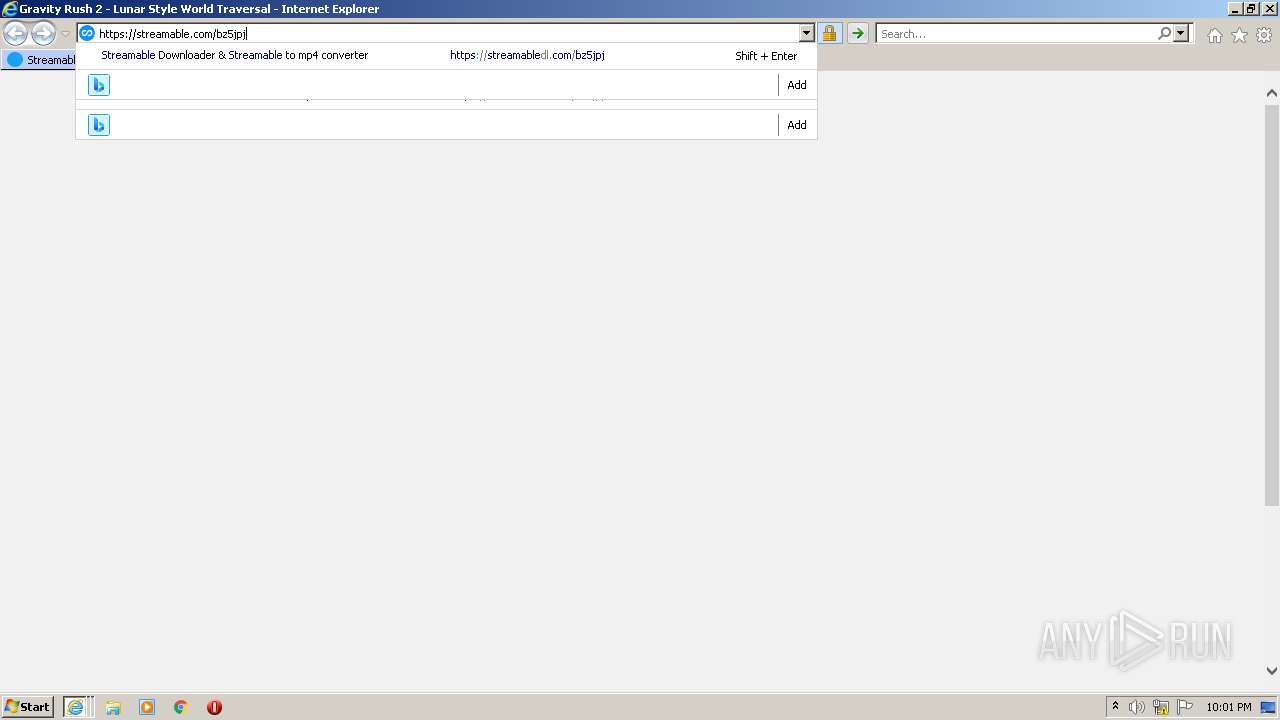
Task: Click Action Center flag tray icon
Action: coord(1185,707)
